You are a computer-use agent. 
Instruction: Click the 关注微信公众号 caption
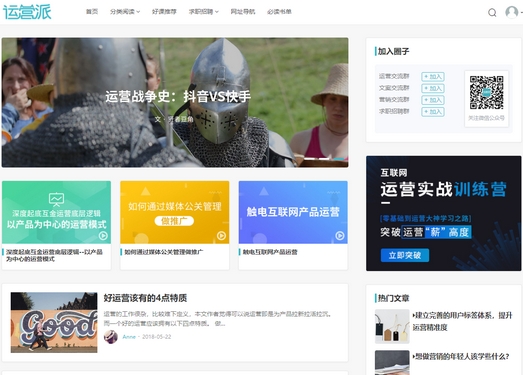pos(486,118)
